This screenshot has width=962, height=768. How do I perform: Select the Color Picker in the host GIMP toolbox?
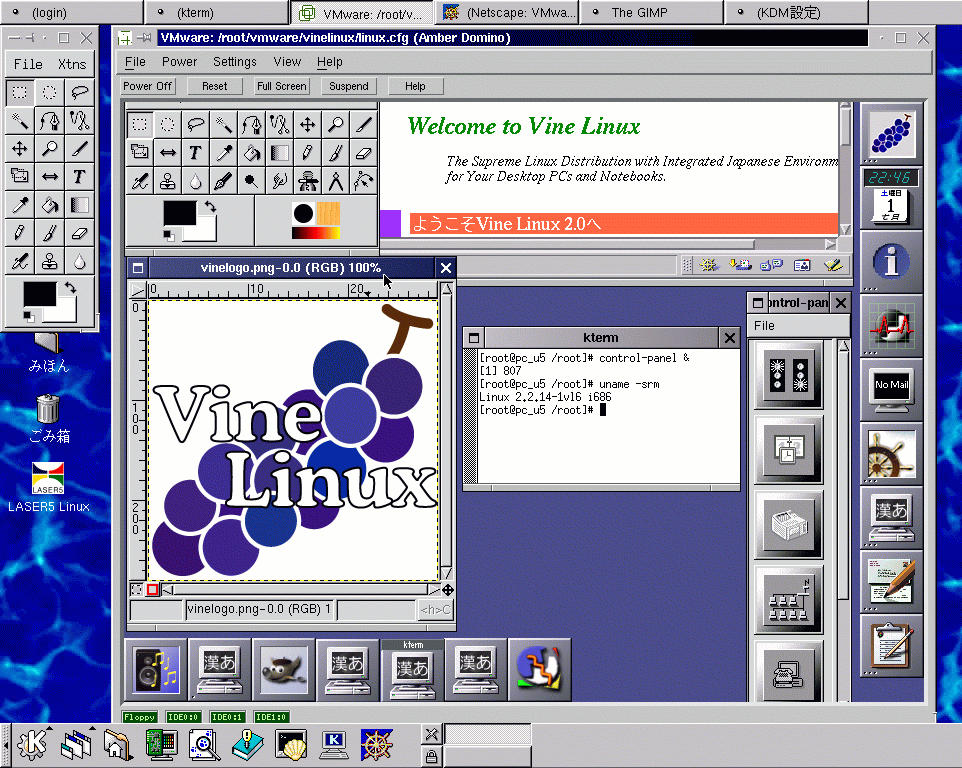click(x=20, y=205)
